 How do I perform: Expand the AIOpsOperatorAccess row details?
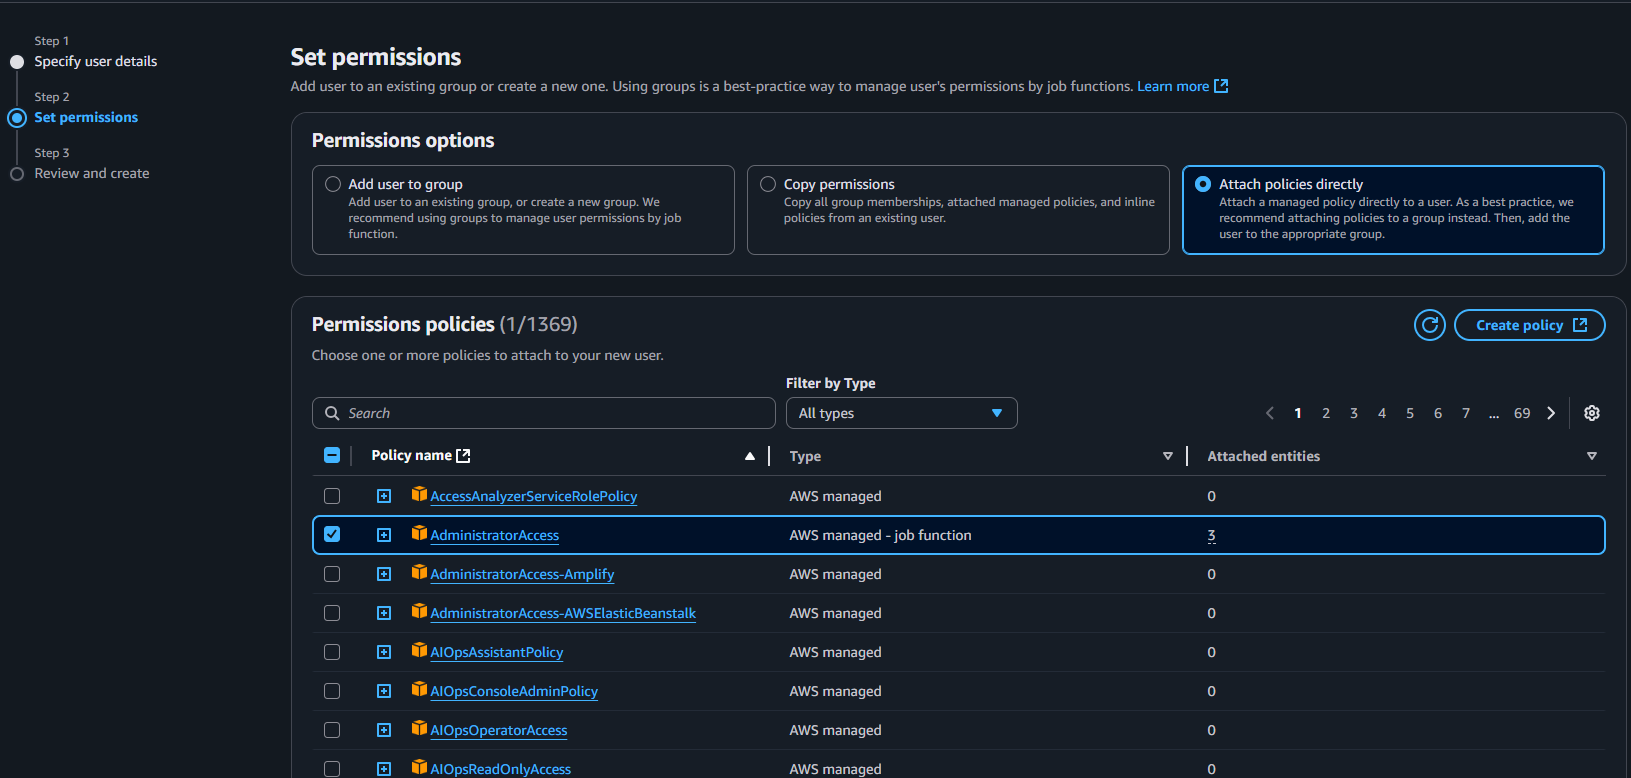(x=384, y=730)
